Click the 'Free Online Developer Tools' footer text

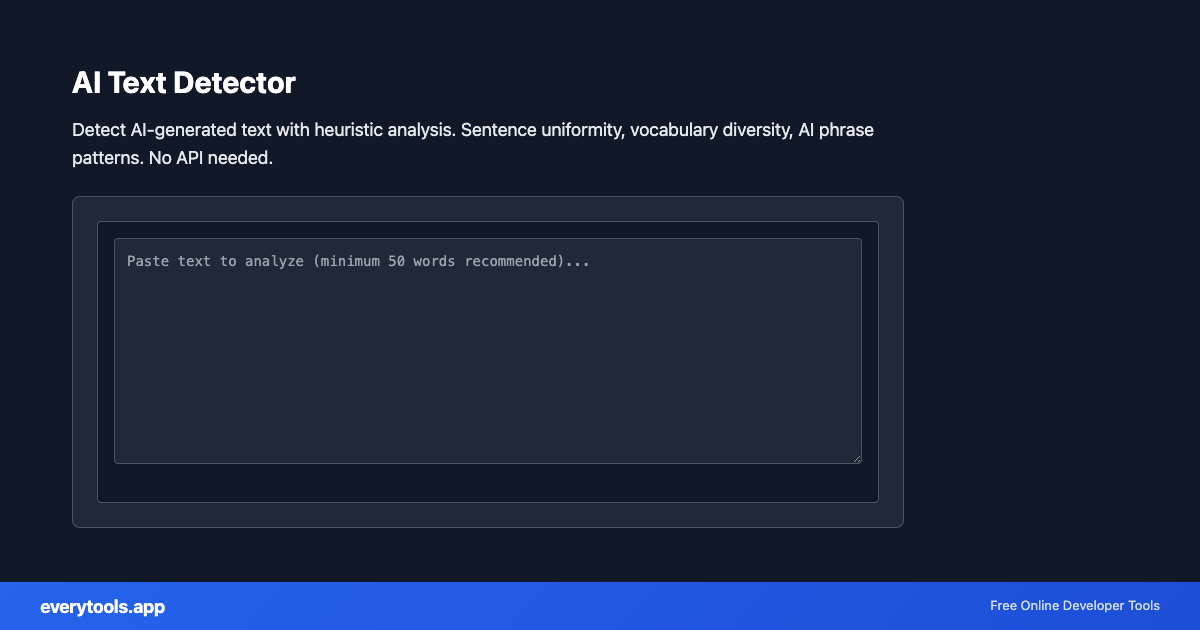tap(1074, 606)
